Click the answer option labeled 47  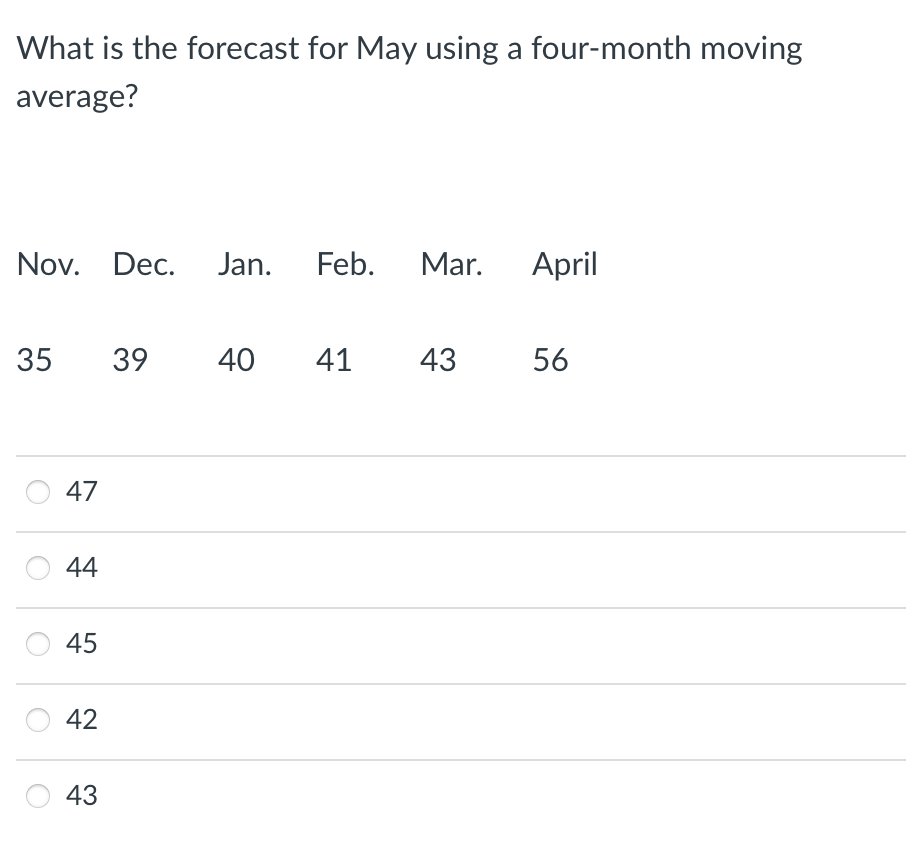tap(82, 491)
